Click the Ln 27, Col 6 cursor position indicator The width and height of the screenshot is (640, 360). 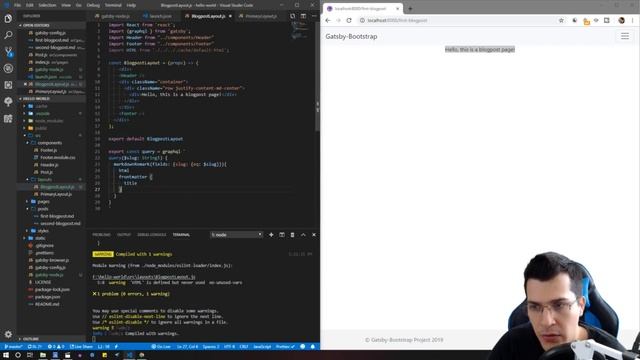[x=187, y=347]
